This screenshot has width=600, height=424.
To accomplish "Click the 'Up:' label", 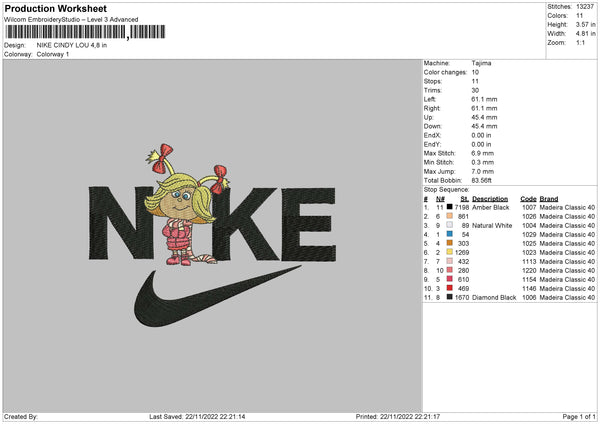I will (x=428, y=117).
